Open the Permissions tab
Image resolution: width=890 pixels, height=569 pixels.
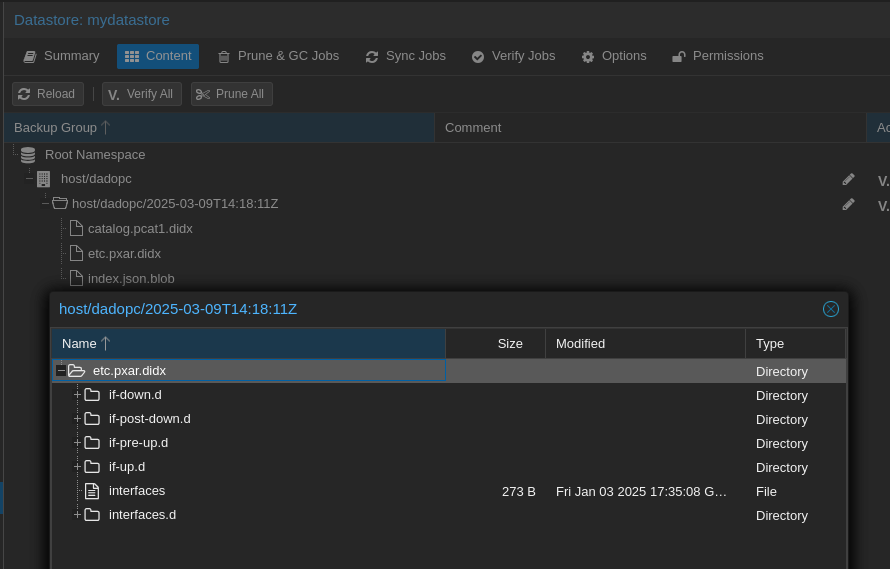(717, 56)
